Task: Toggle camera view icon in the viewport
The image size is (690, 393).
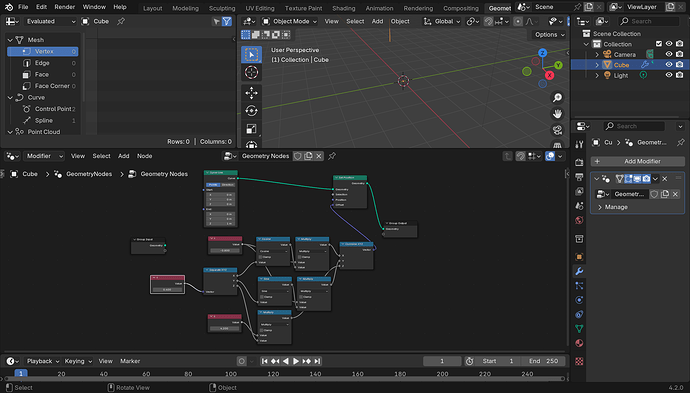Action: (557, 130)
